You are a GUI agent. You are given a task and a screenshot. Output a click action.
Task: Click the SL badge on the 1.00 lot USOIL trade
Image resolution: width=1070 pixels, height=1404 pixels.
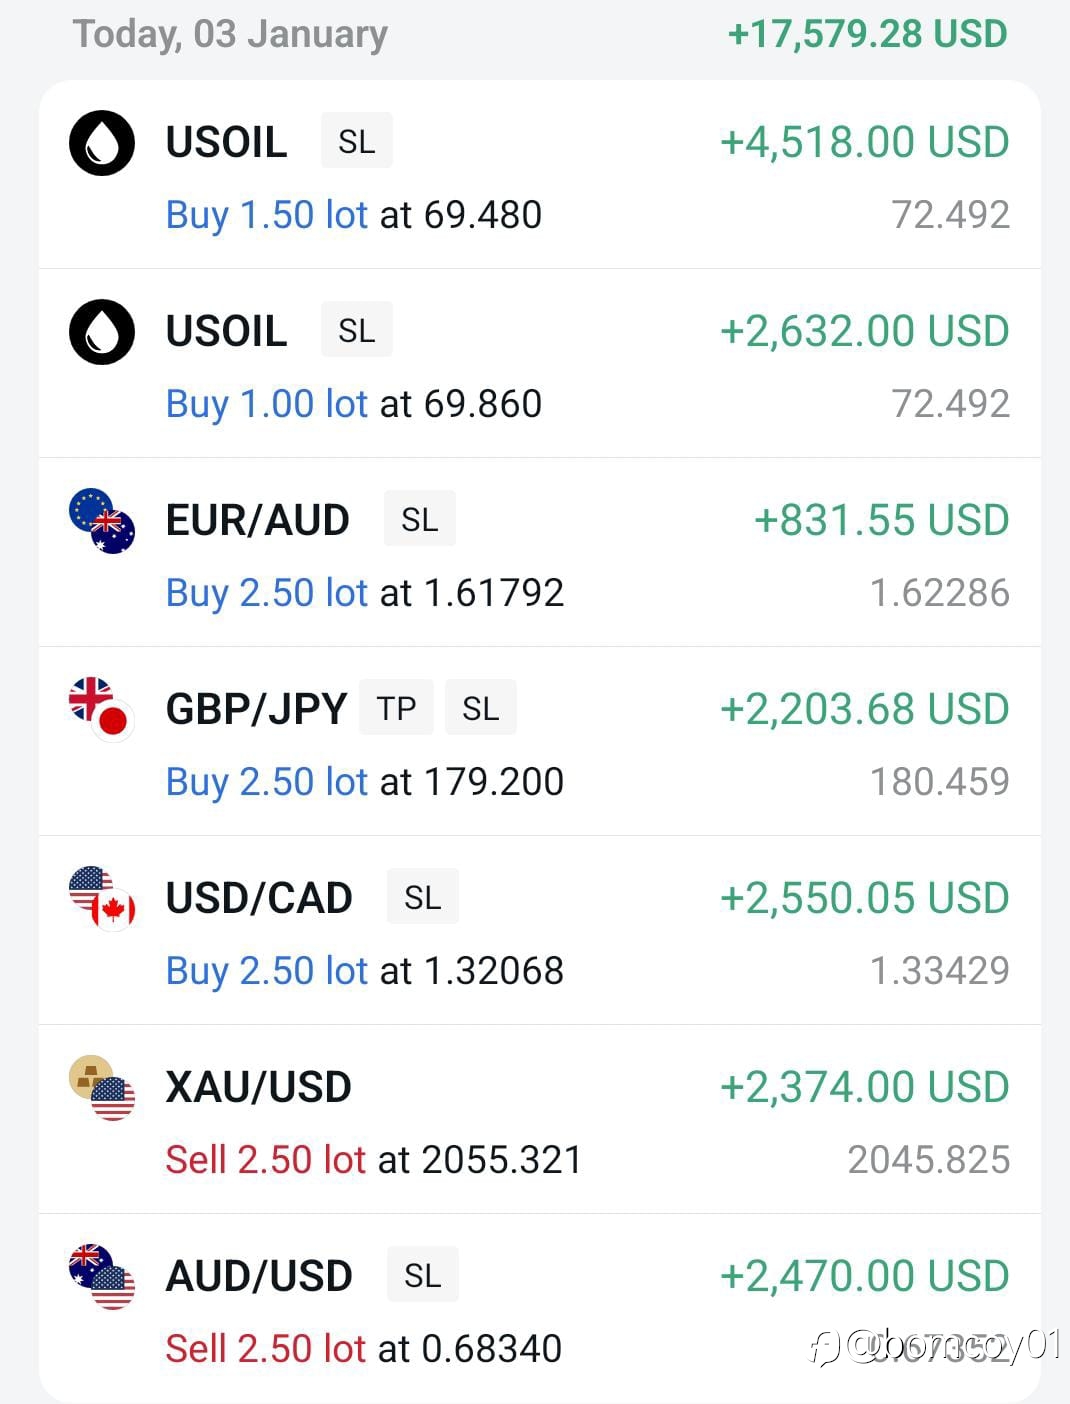[357, 330]
